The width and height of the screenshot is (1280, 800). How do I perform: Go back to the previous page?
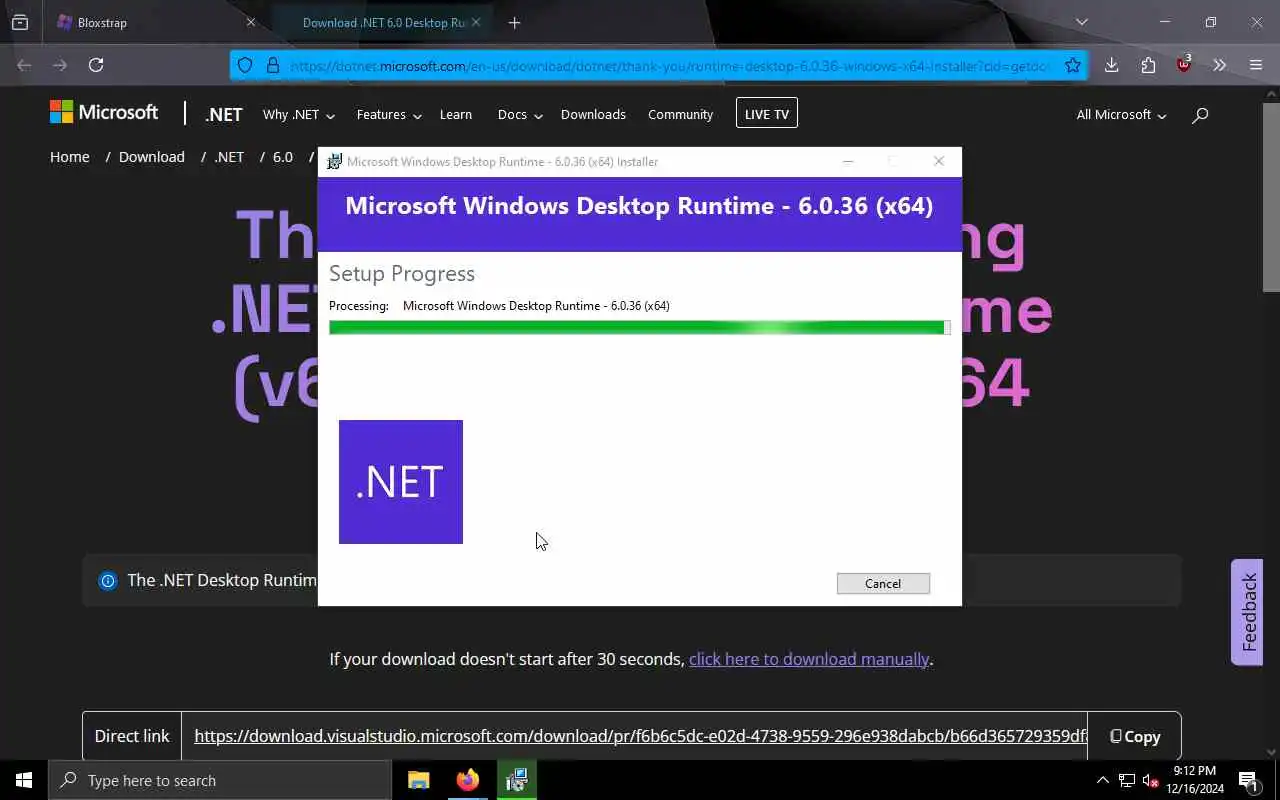coord(24,65)
